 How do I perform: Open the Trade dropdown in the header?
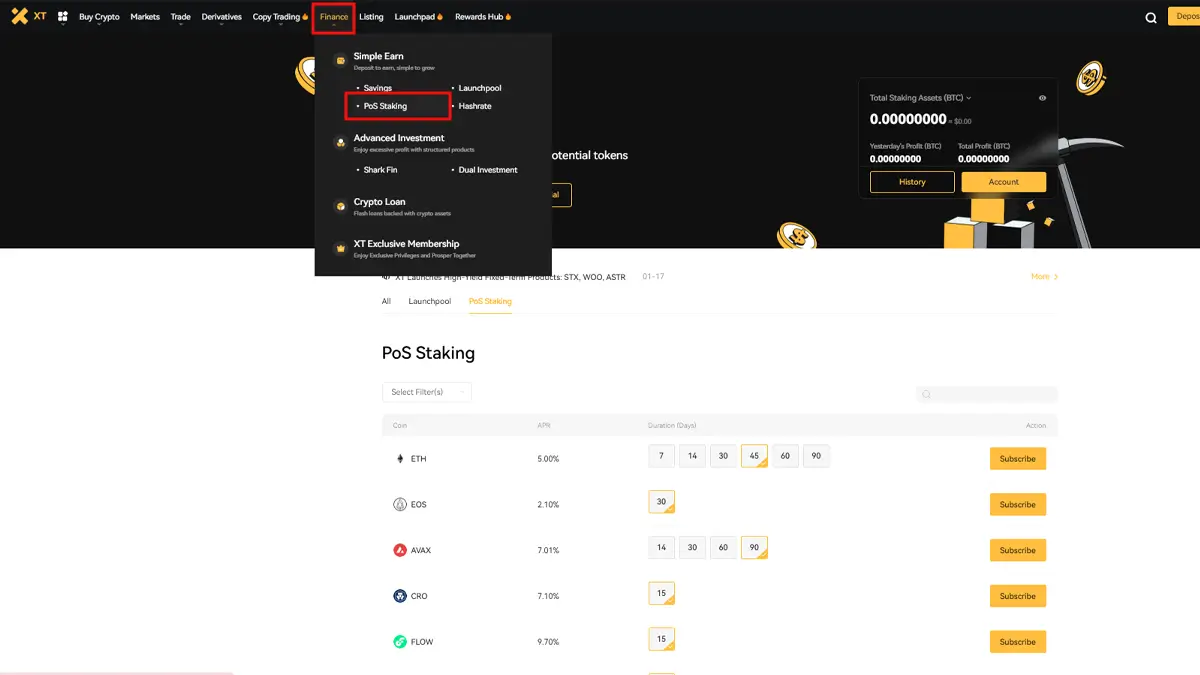coord(180,17)
